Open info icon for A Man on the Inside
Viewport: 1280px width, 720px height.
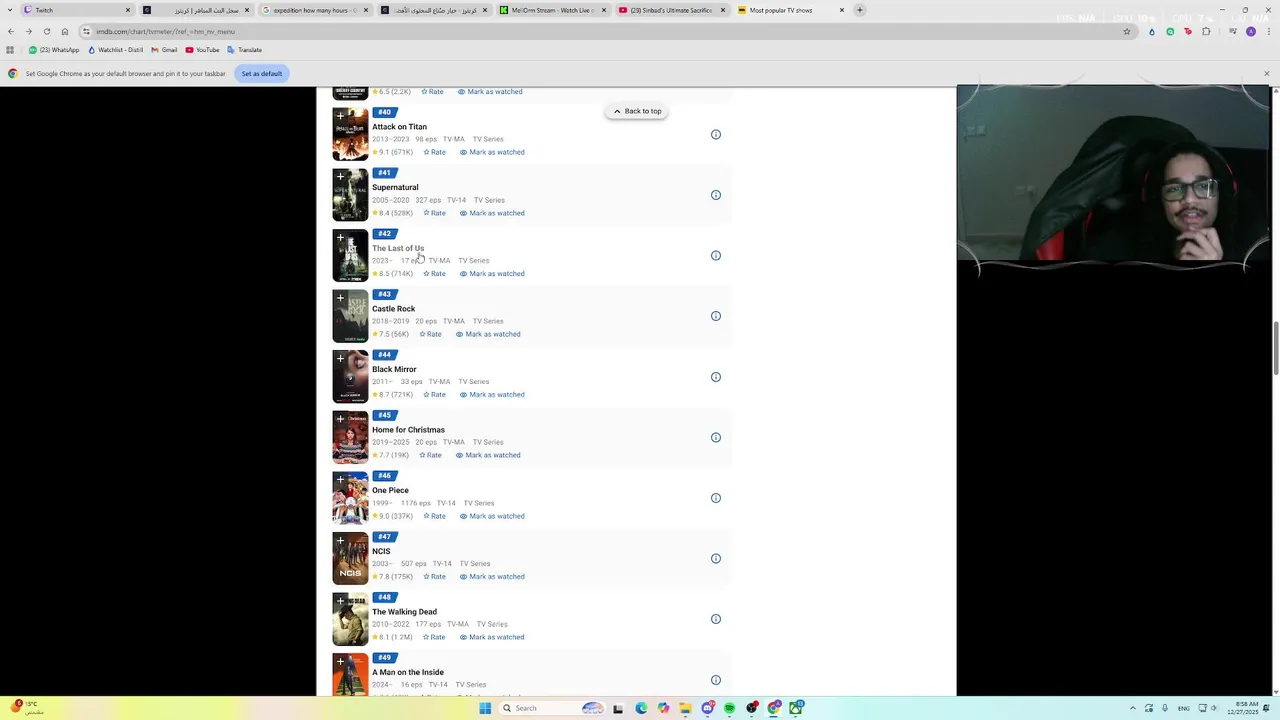coord(716,680)
